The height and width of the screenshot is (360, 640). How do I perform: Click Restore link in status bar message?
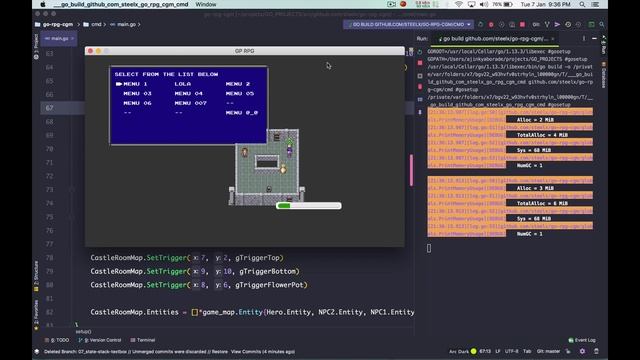coord(220,351)
